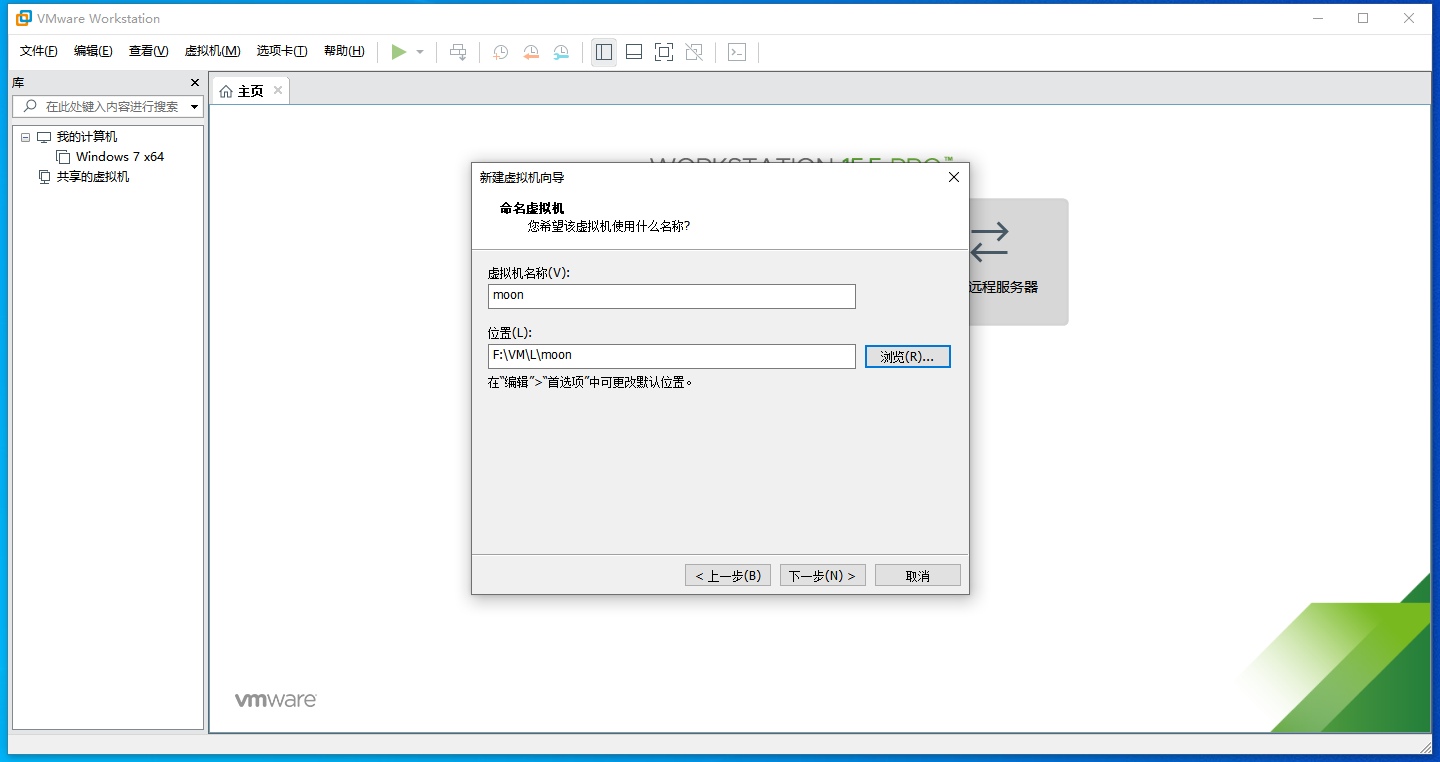Image resolution: width=1440 pixels, height=762 pixels.
Task: Collapse the 我的计算机 tree node
Action: pos(25,137)
